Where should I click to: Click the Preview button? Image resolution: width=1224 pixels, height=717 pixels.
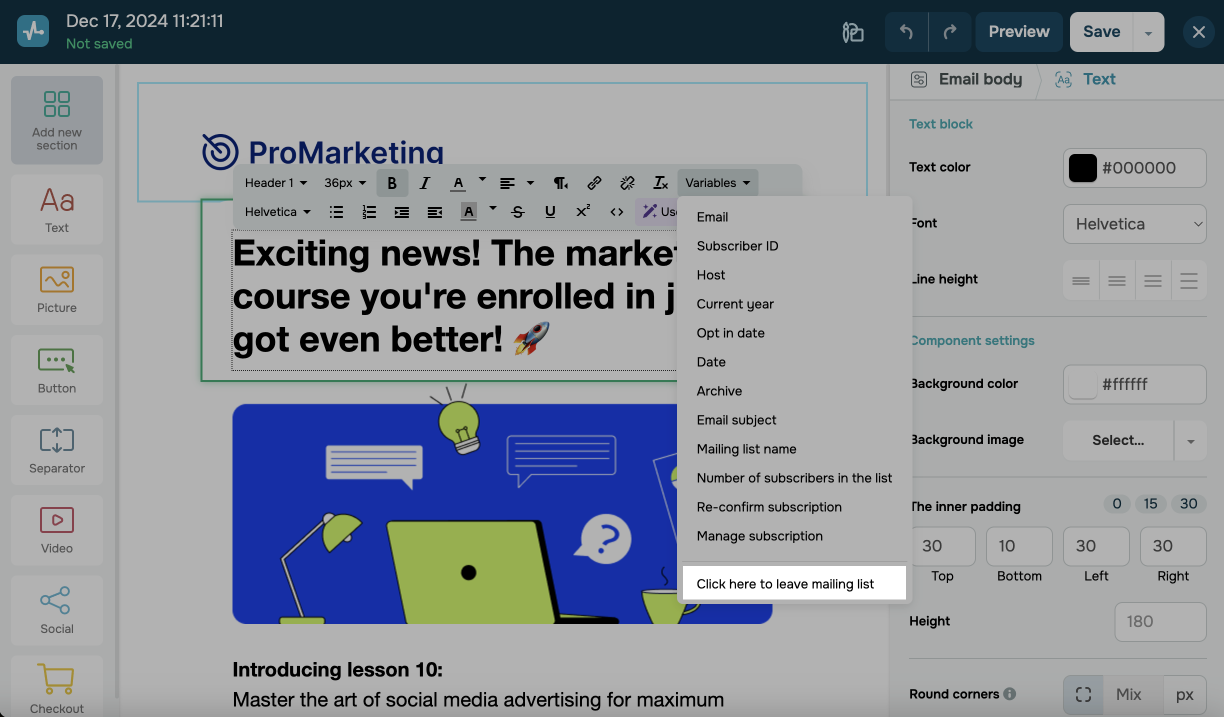point(1019,32)
